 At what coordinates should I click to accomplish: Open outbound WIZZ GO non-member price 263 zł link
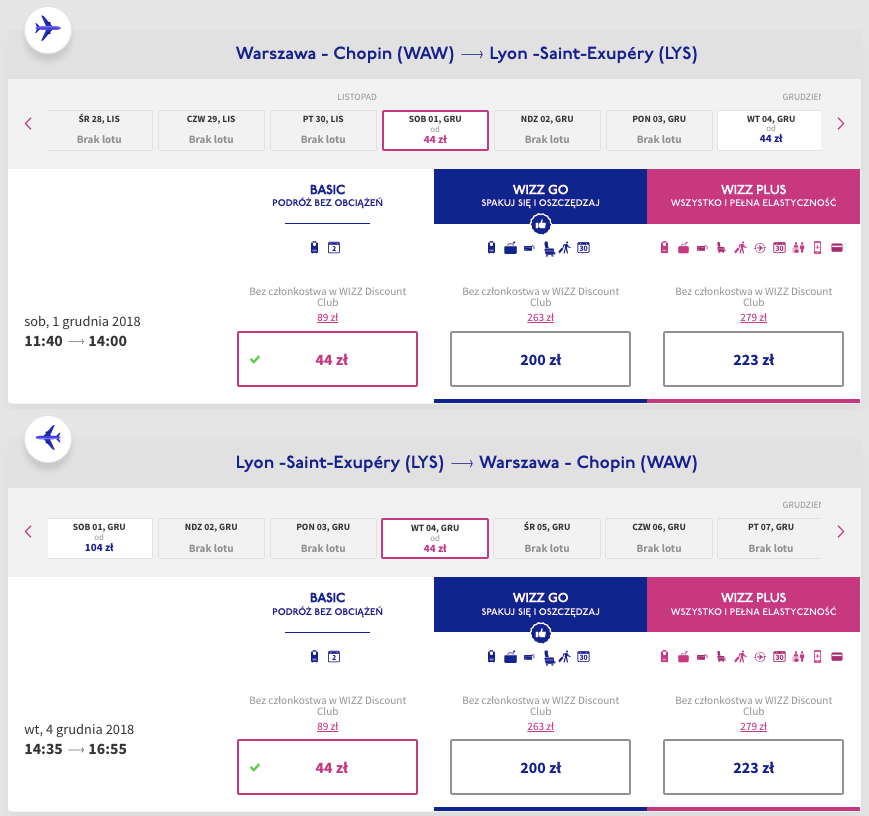click(540, 318)
